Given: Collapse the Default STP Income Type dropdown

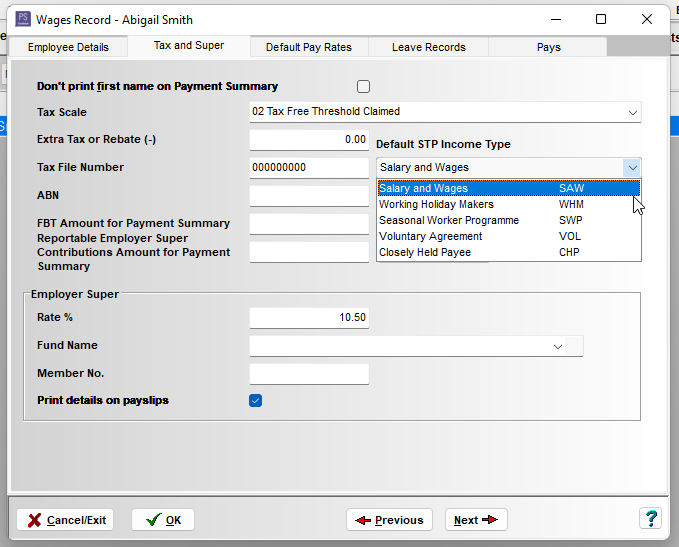Looking at the screenshot, I should coord(631,168).
